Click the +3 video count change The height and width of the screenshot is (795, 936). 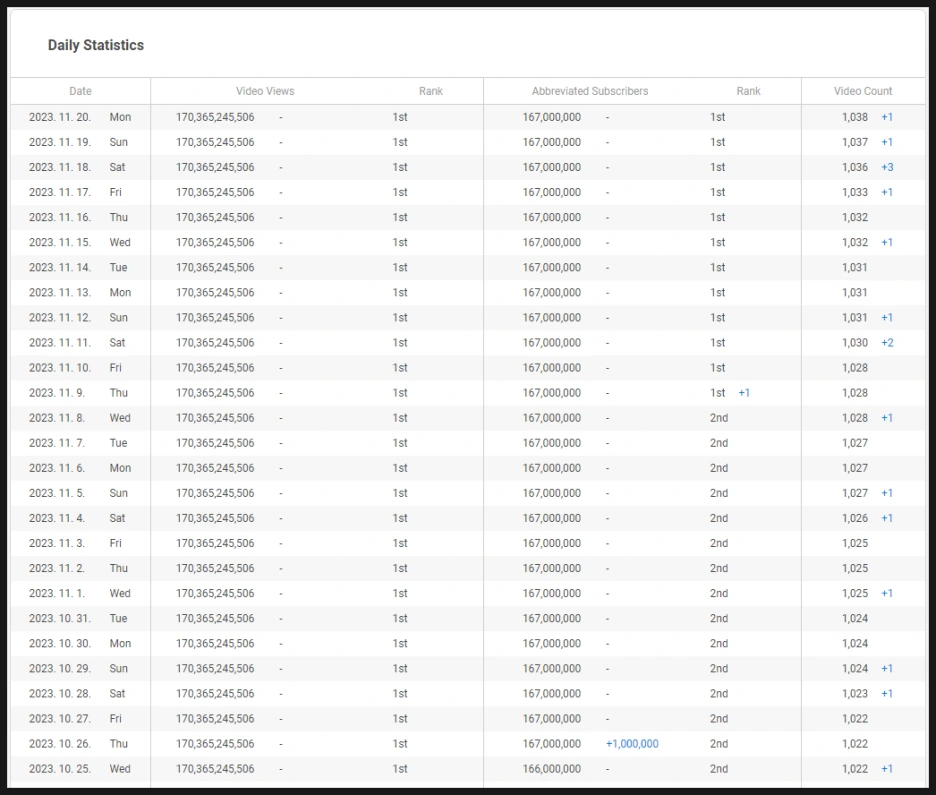click(887, 167)
